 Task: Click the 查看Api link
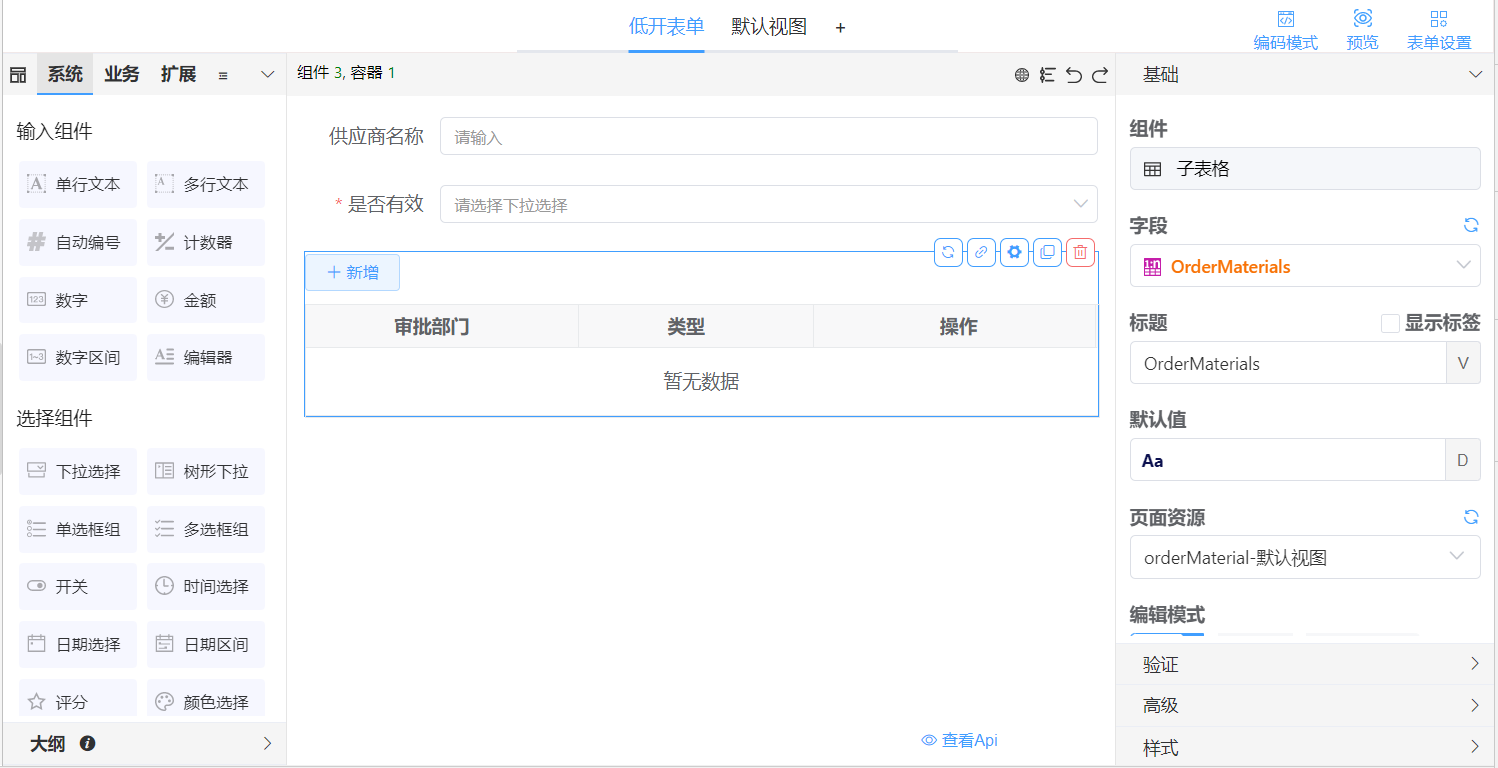[x=959, y=740]
